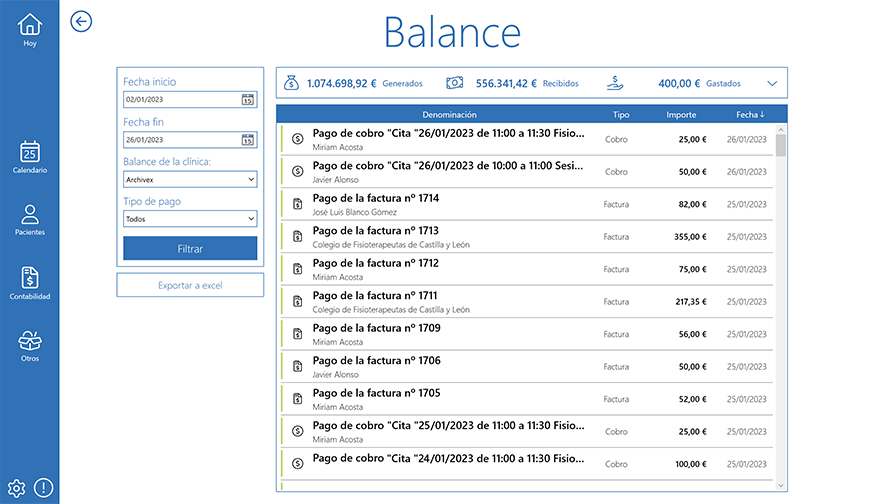Screen dimensions: 896x504
Task: Open the Calendario sidebar icon
Action: pyautogui.click(x=30, y=156)
